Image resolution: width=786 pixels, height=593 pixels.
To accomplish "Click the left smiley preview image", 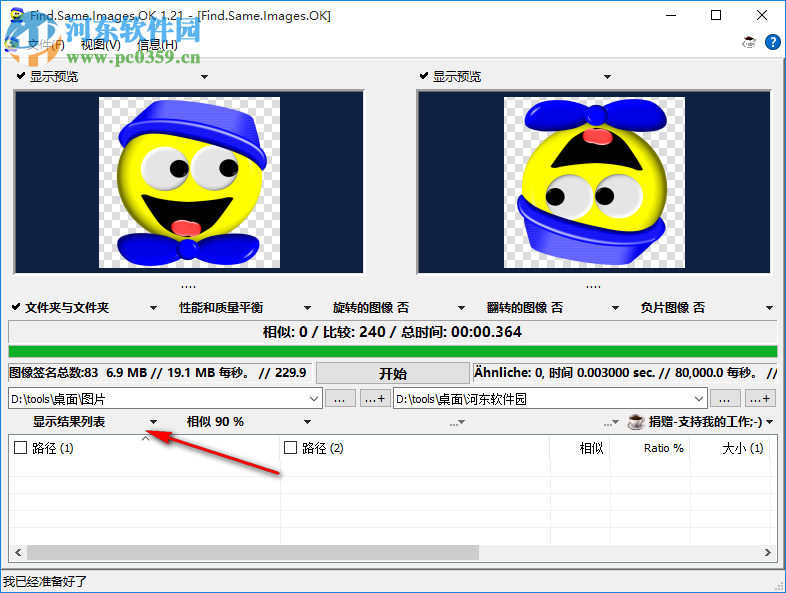I will pos(189,182).
